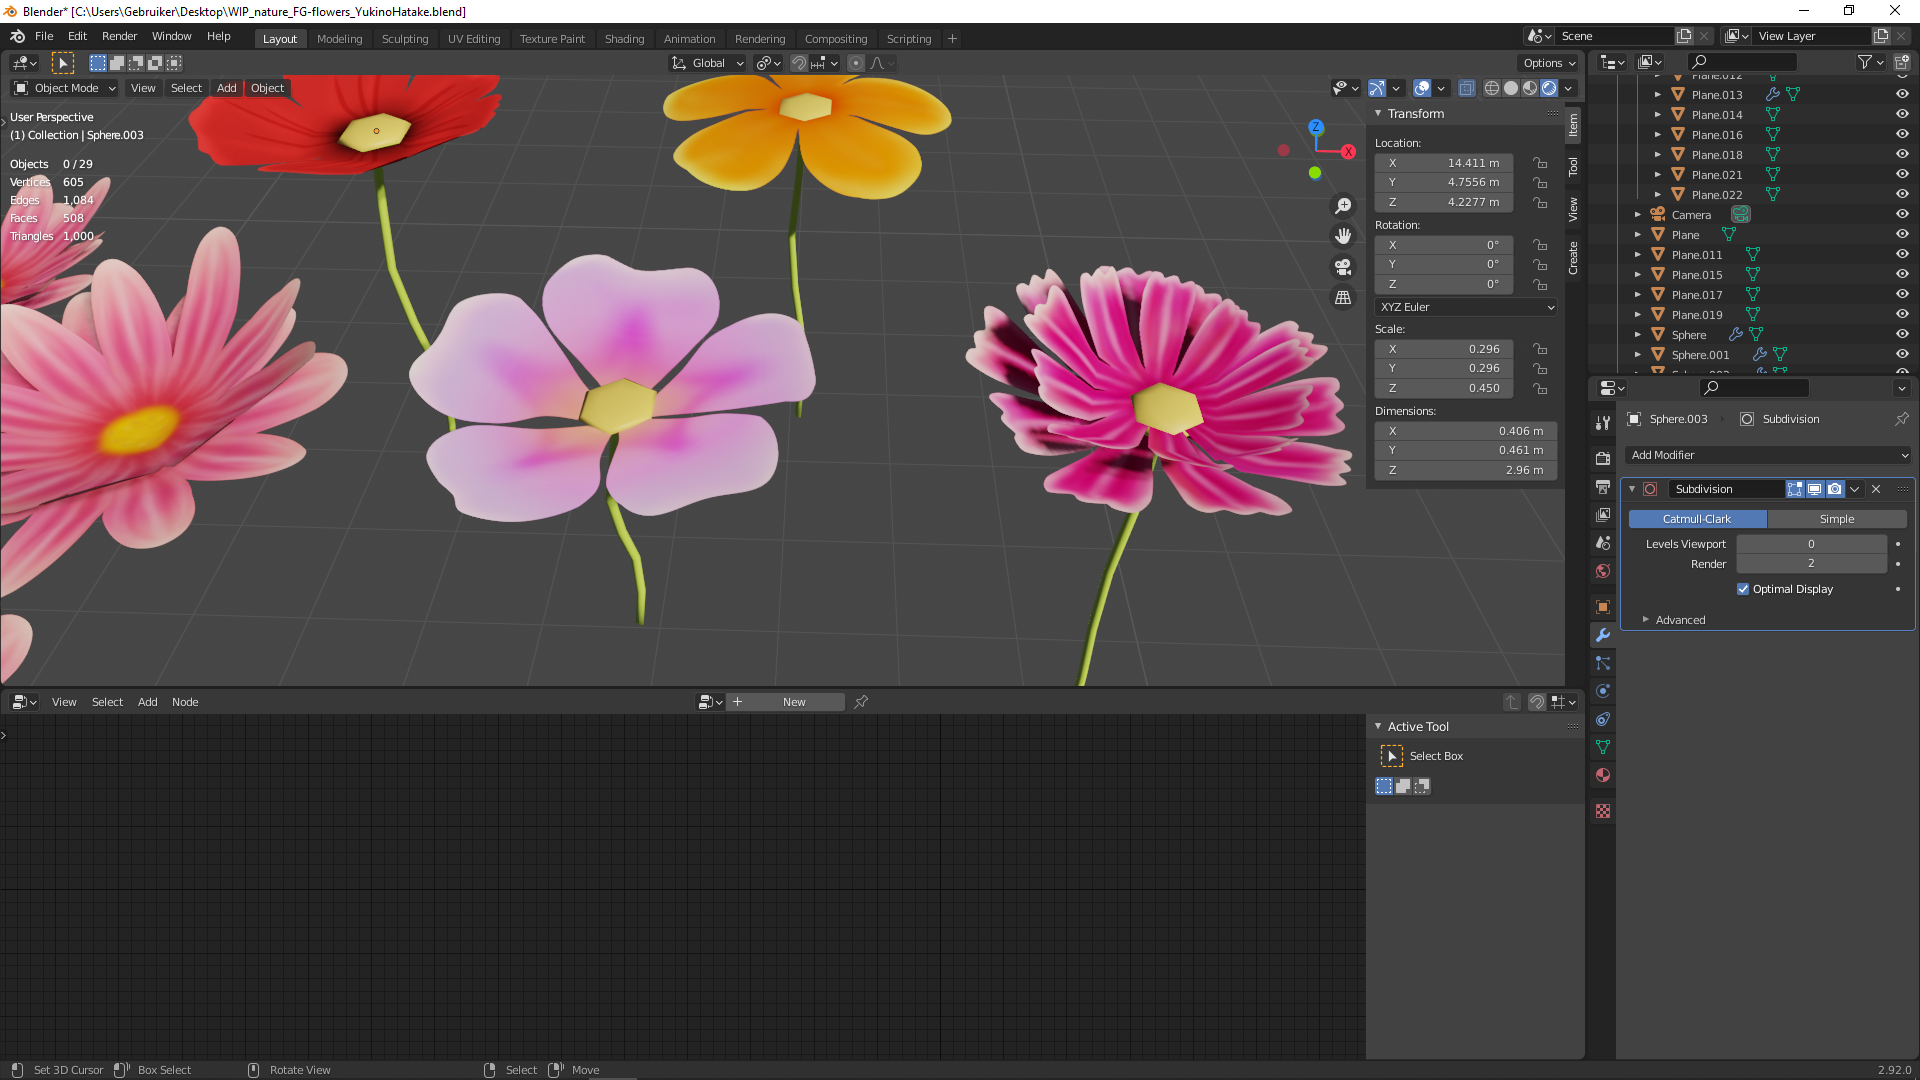This screenshot has height=1080, width=1920.
Task: Hide the Camera object in outliner
Action: pos(1902,214)
